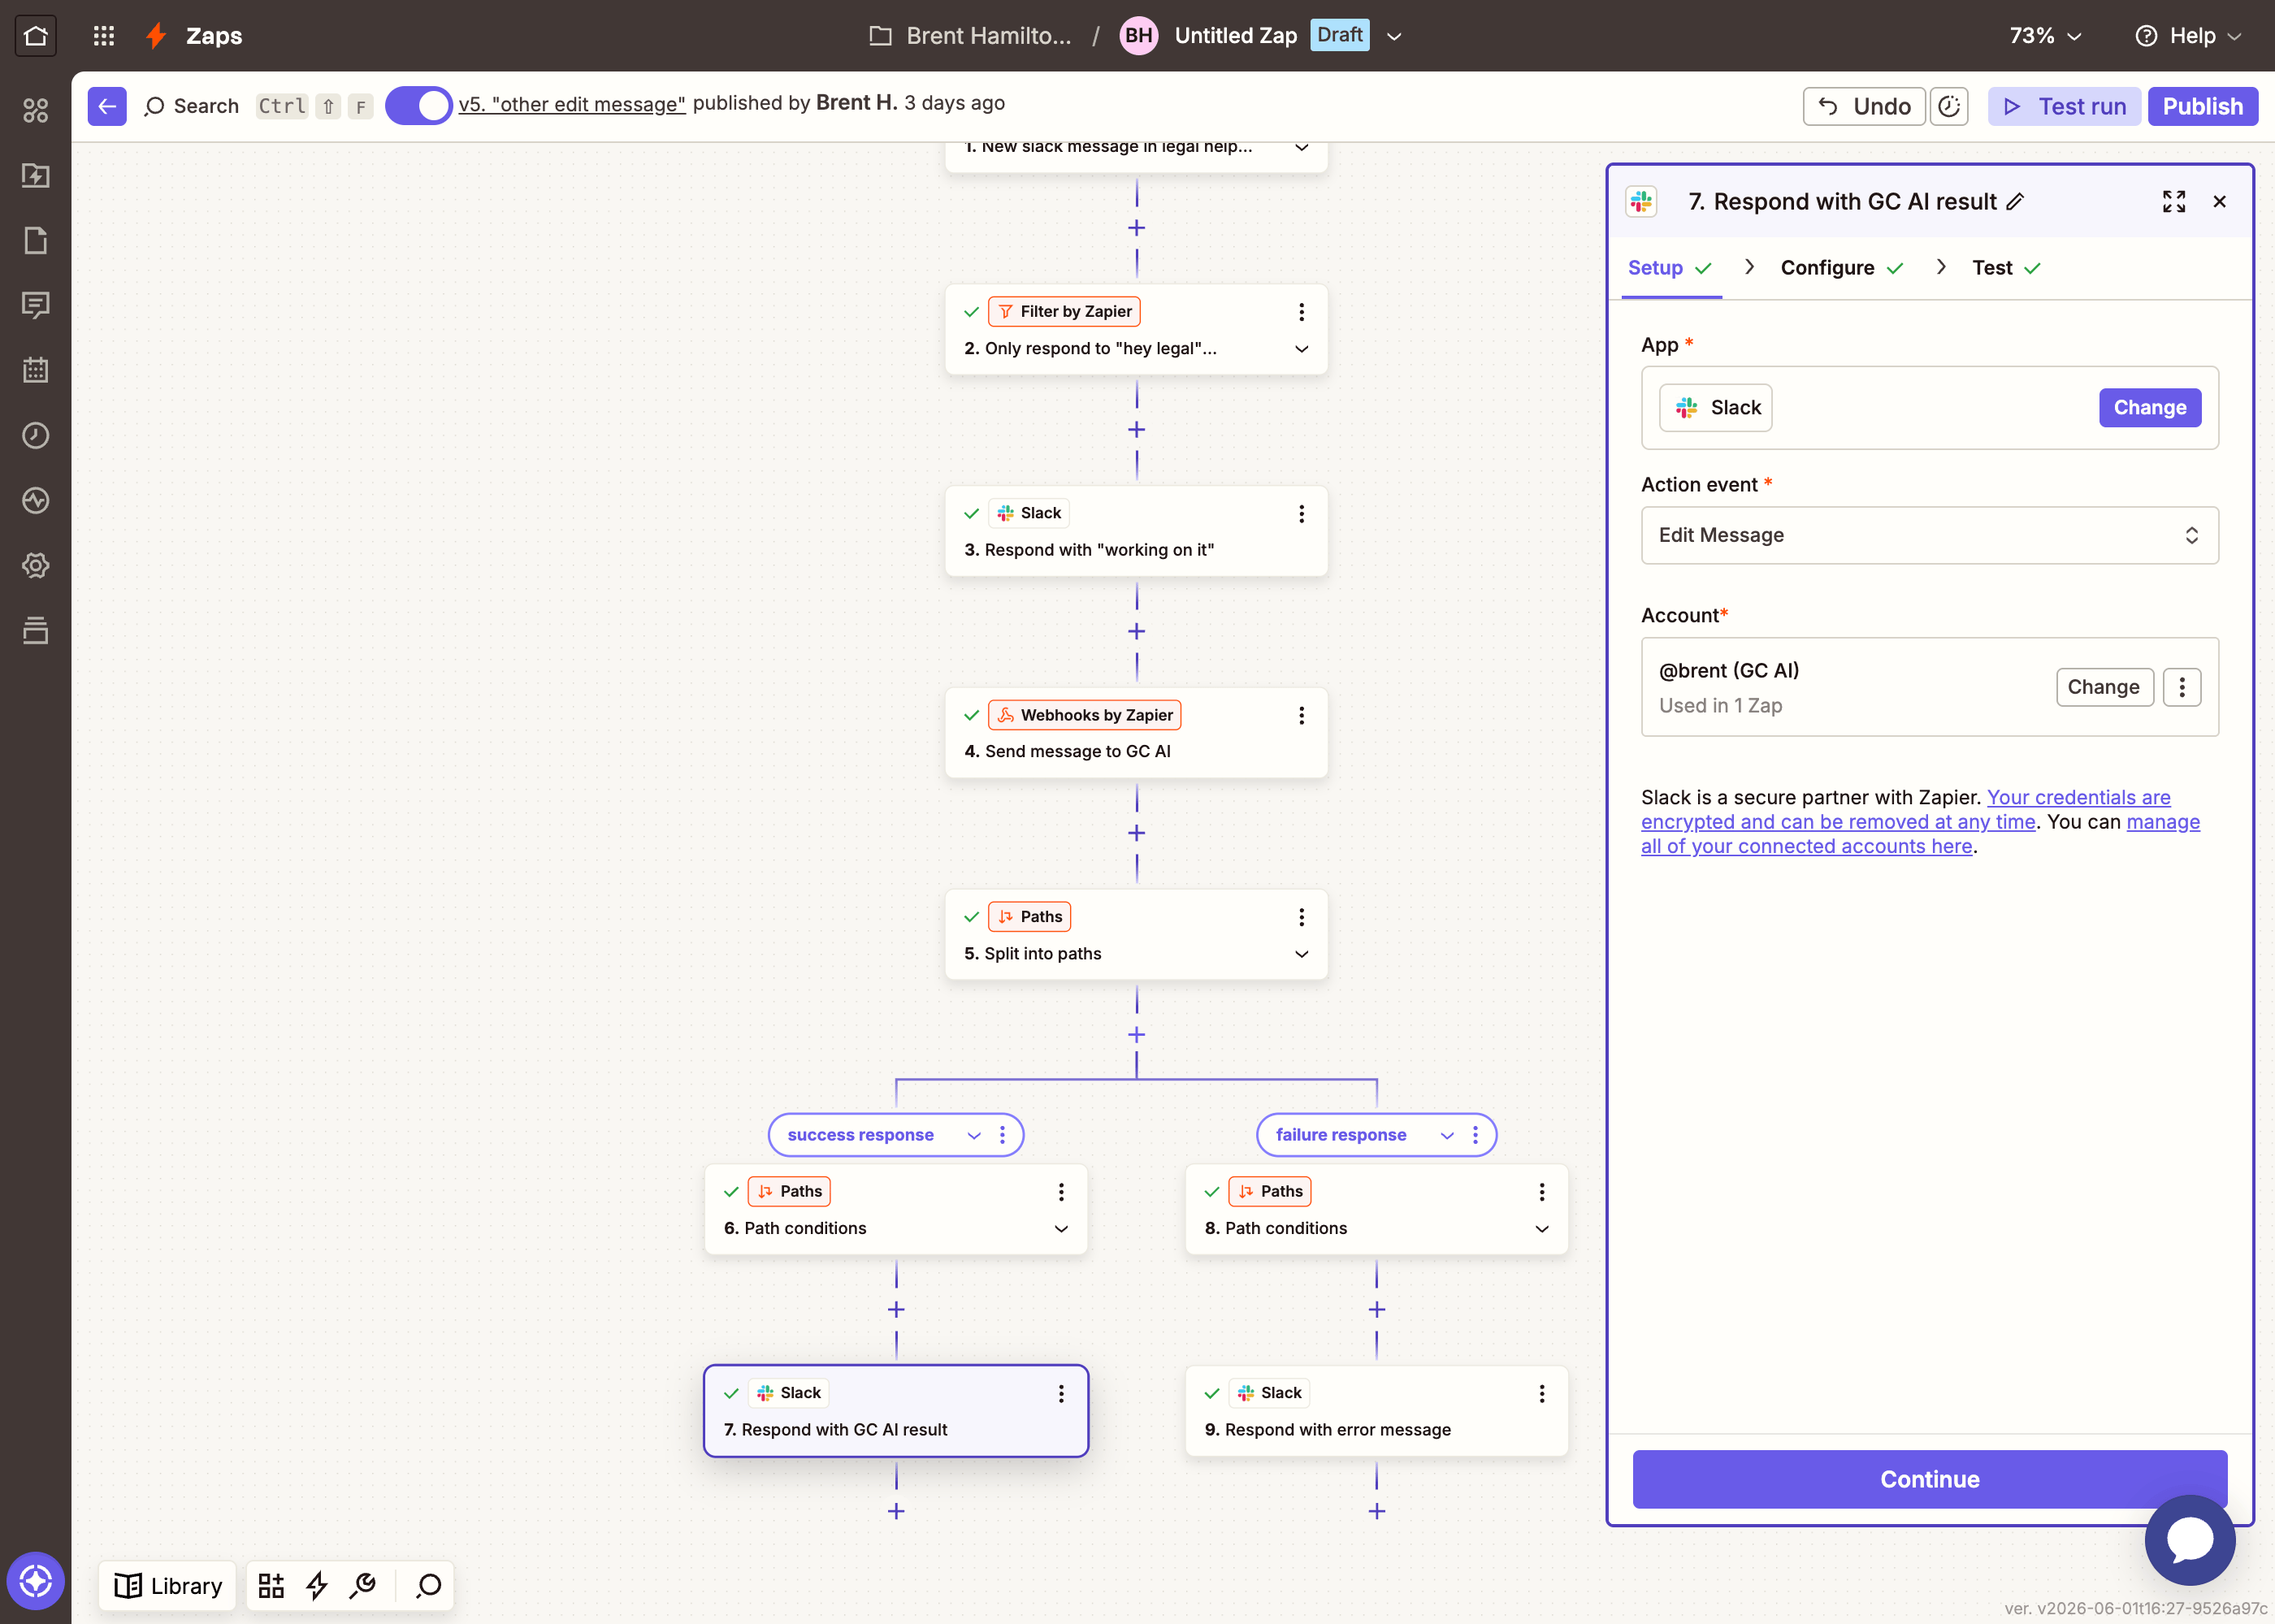Screen dimensions: 2275x1624
Task: Open the Zap history clock icon
Action: 36,435
